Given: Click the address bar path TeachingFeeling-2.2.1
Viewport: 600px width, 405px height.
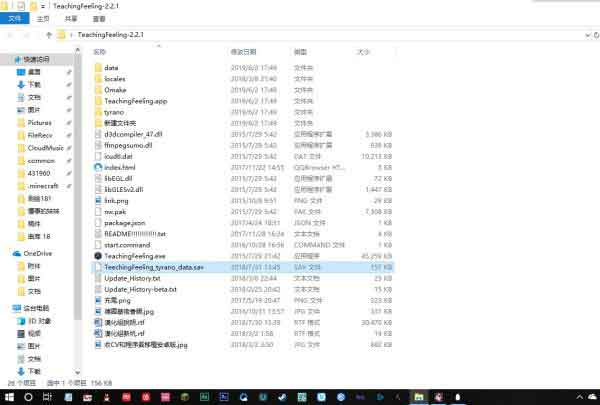Looking at the screenshot, I should [x=111, y=34].
